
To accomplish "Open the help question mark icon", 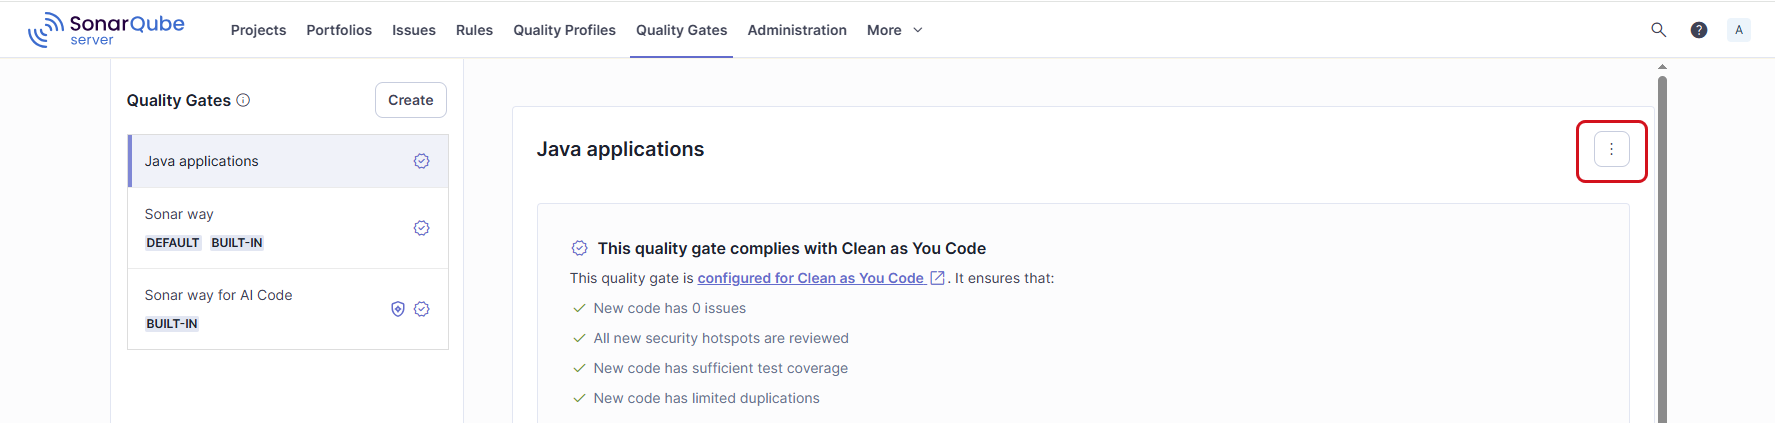I will pos(1699,30).
